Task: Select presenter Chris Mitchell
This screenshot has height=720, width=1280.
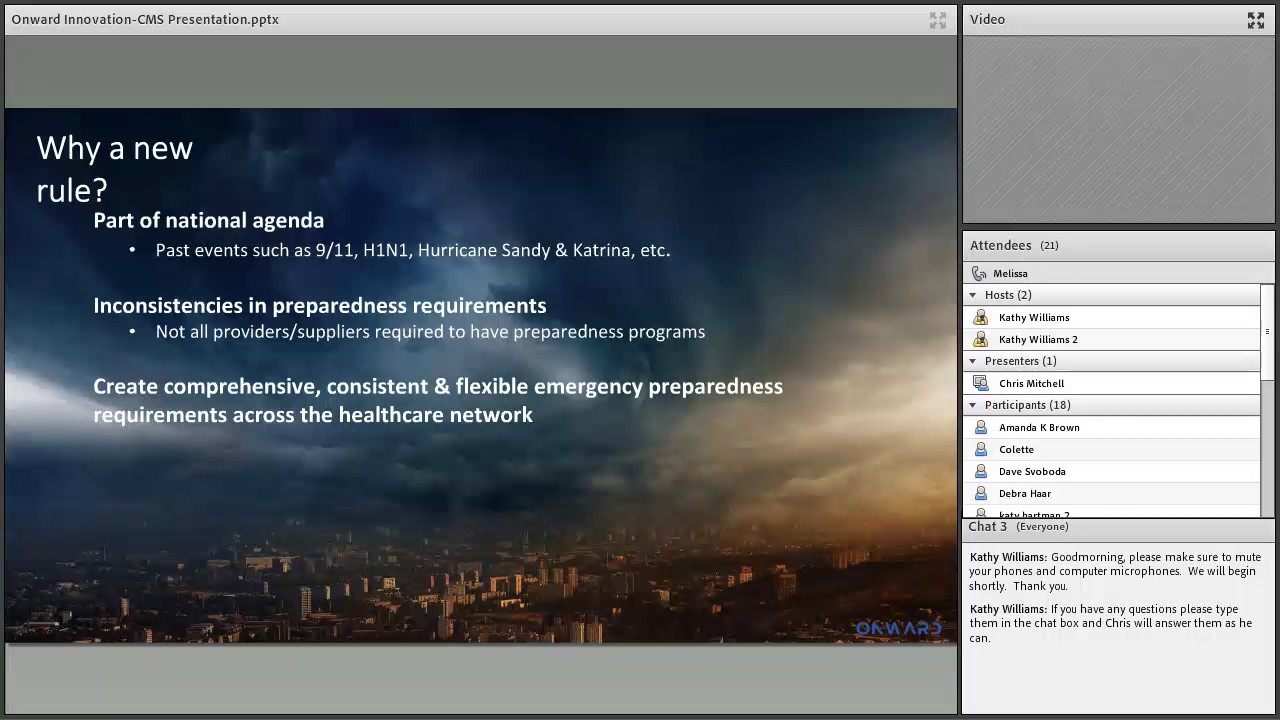Action: point(1112,384)
